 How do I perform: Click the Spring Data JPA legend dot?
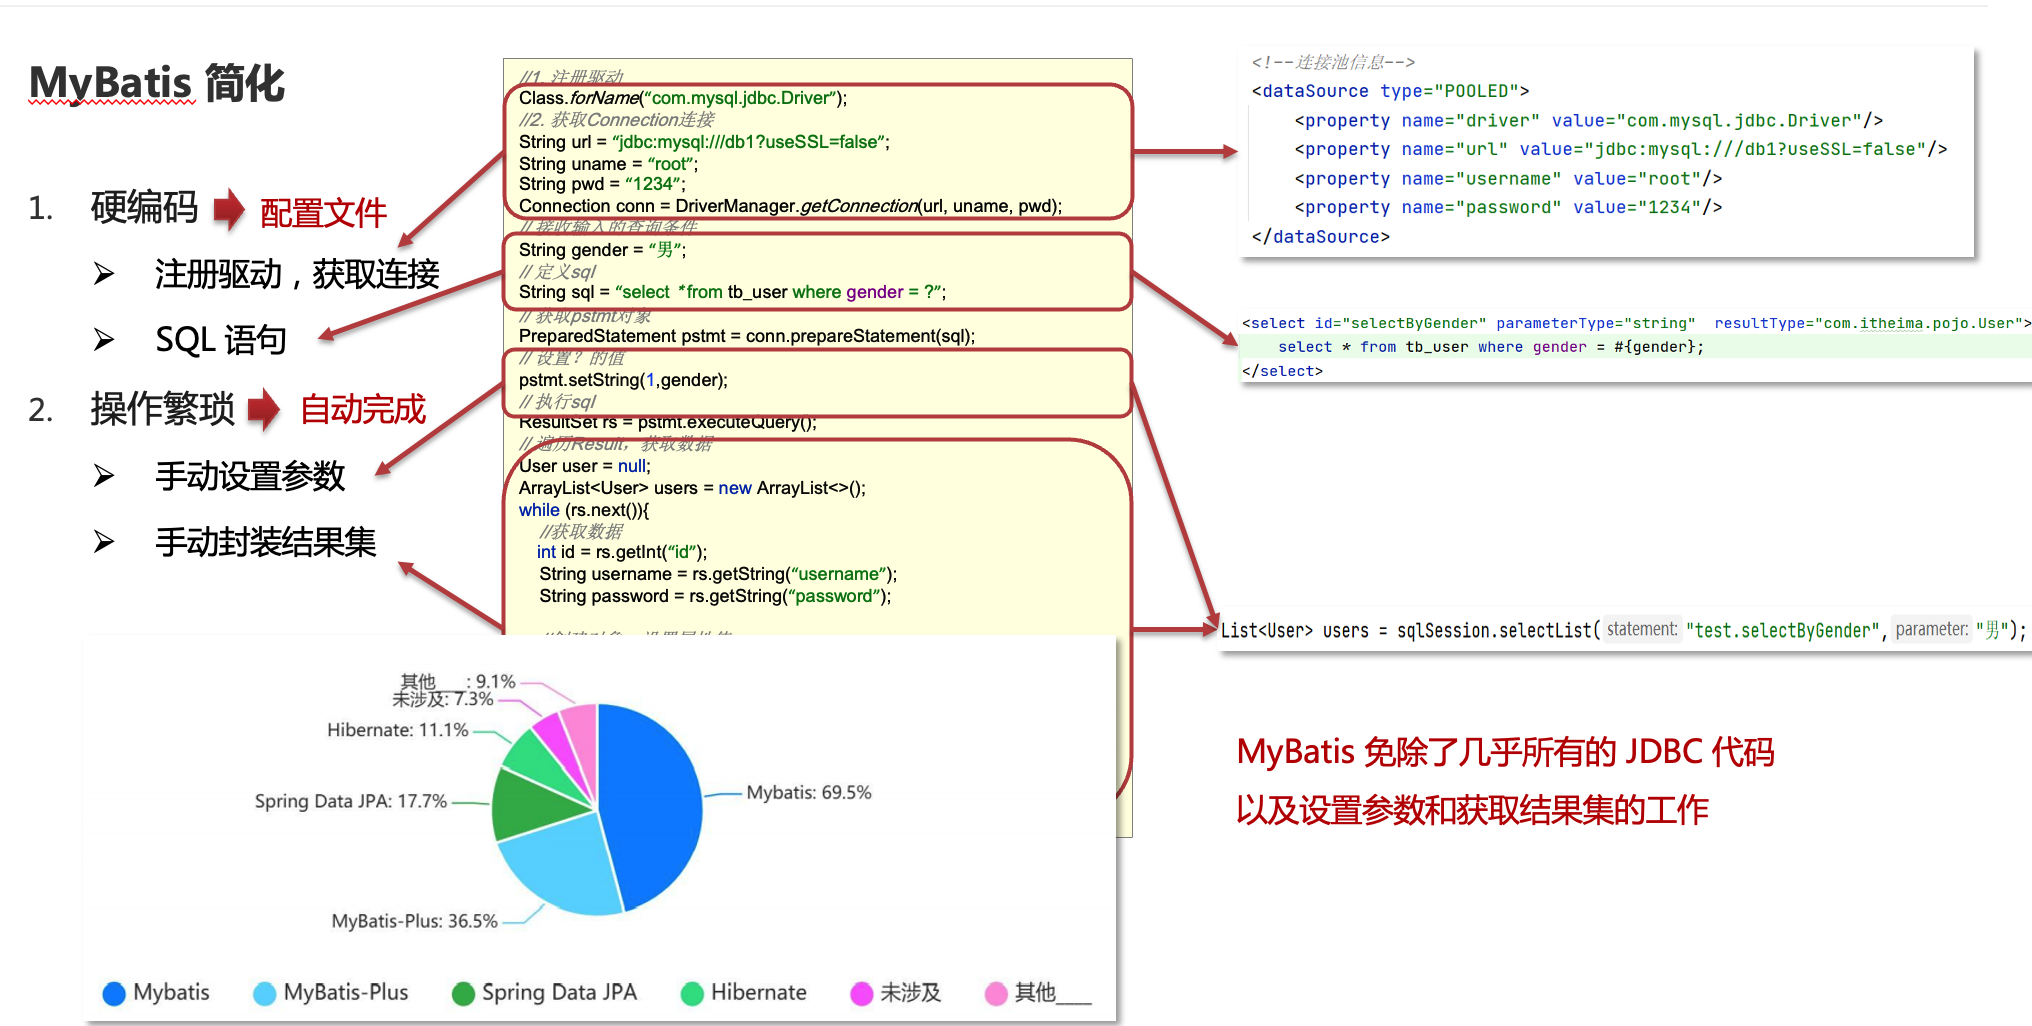[x=463, y=993]
